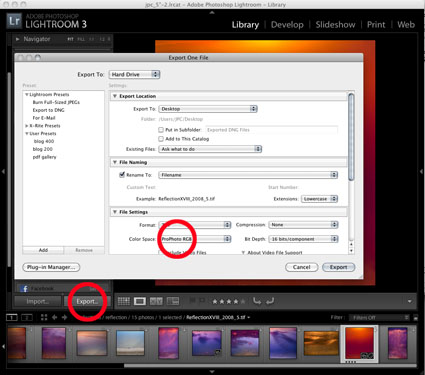Click the Import... button in Library
Viewport: 425px width, 375px height.
[x=38, y=301]
